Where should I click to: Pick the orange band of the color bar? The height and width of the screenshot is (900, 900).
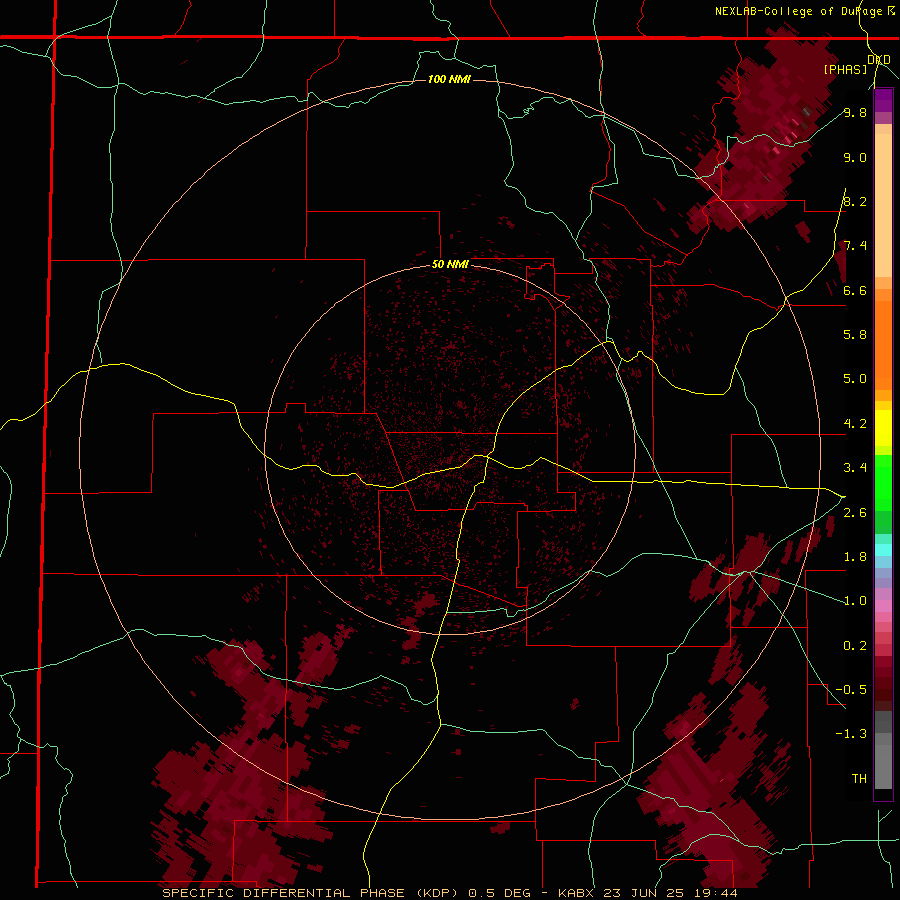883,344
